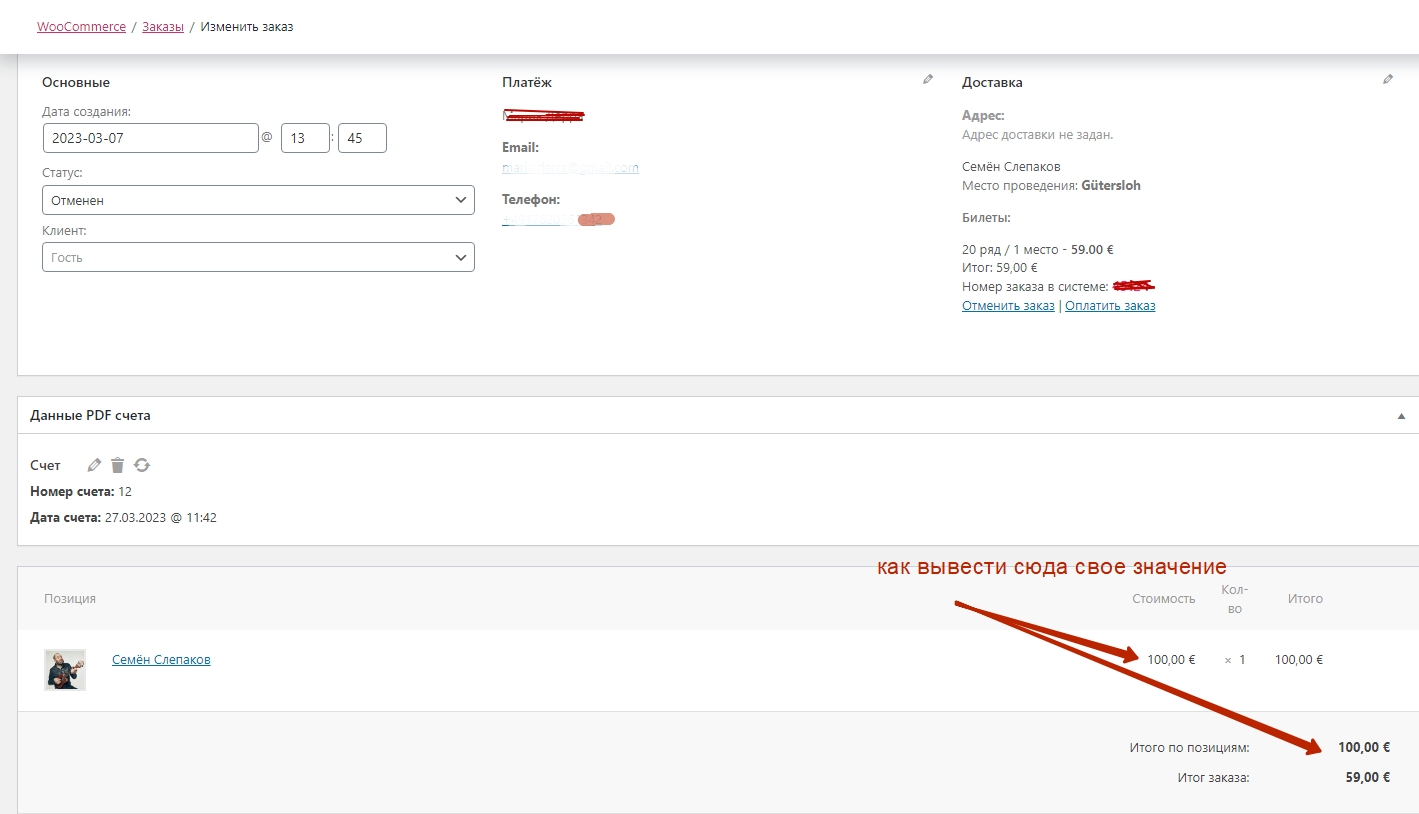
Task: Click the minute field showing 45
Action: click(x=362, y=138)
